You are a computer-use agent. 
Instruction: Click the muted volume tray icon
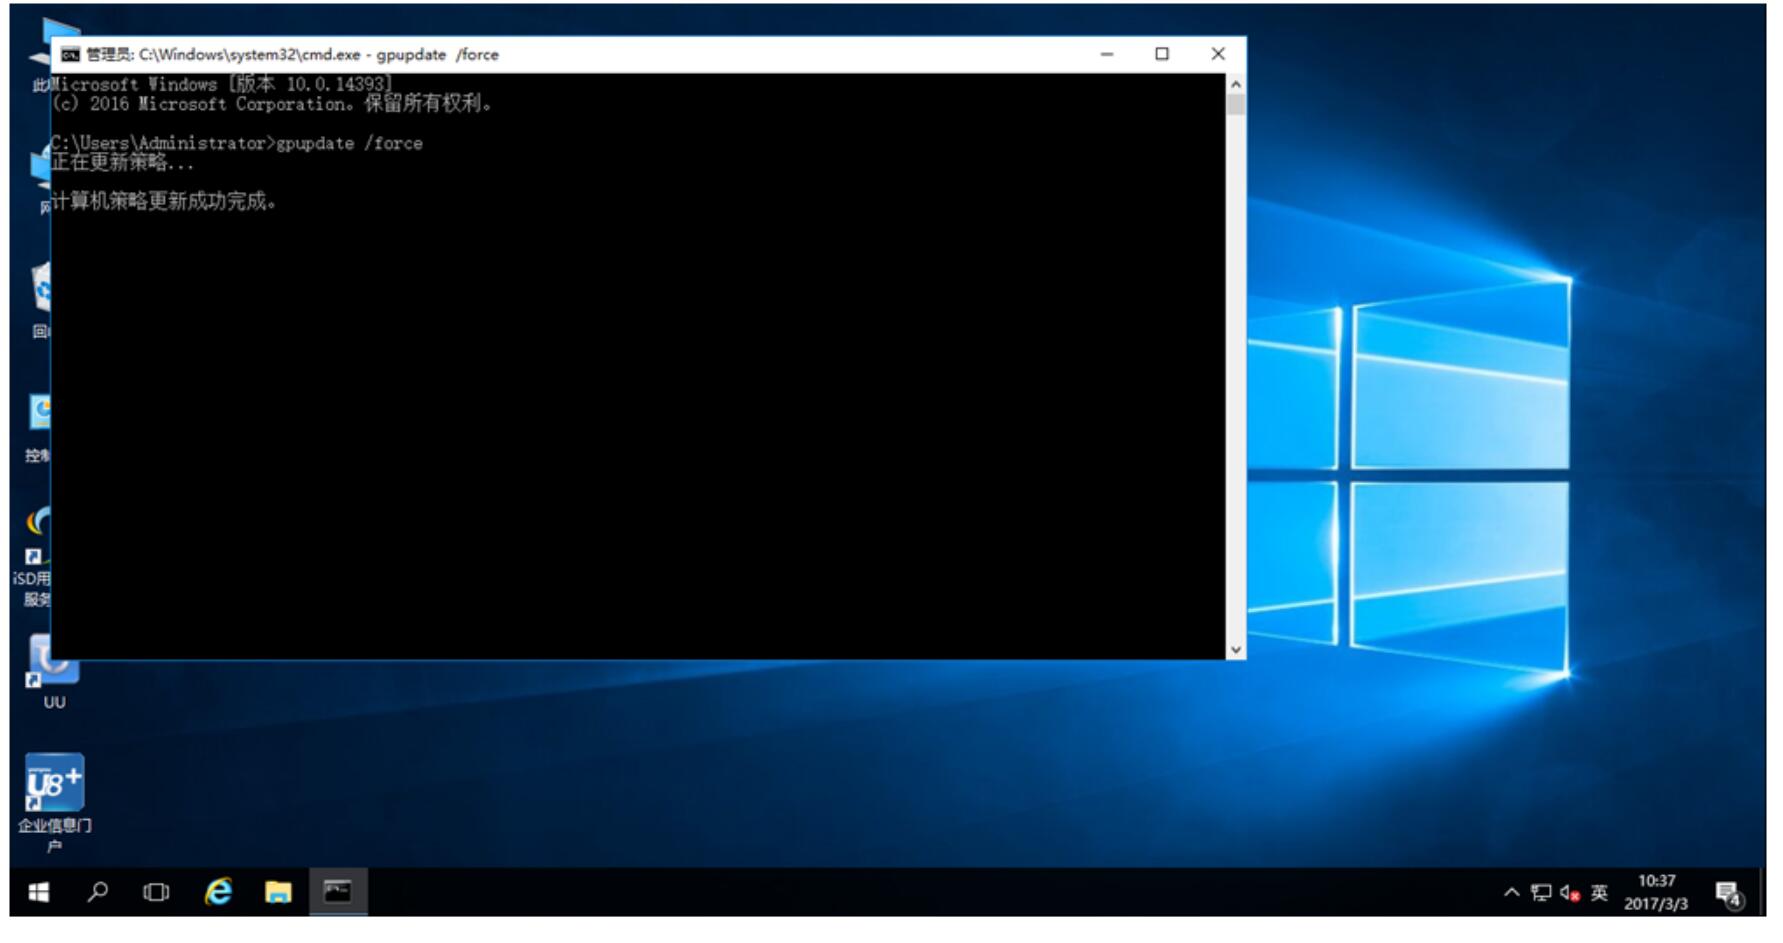[x=1569, y=893]
